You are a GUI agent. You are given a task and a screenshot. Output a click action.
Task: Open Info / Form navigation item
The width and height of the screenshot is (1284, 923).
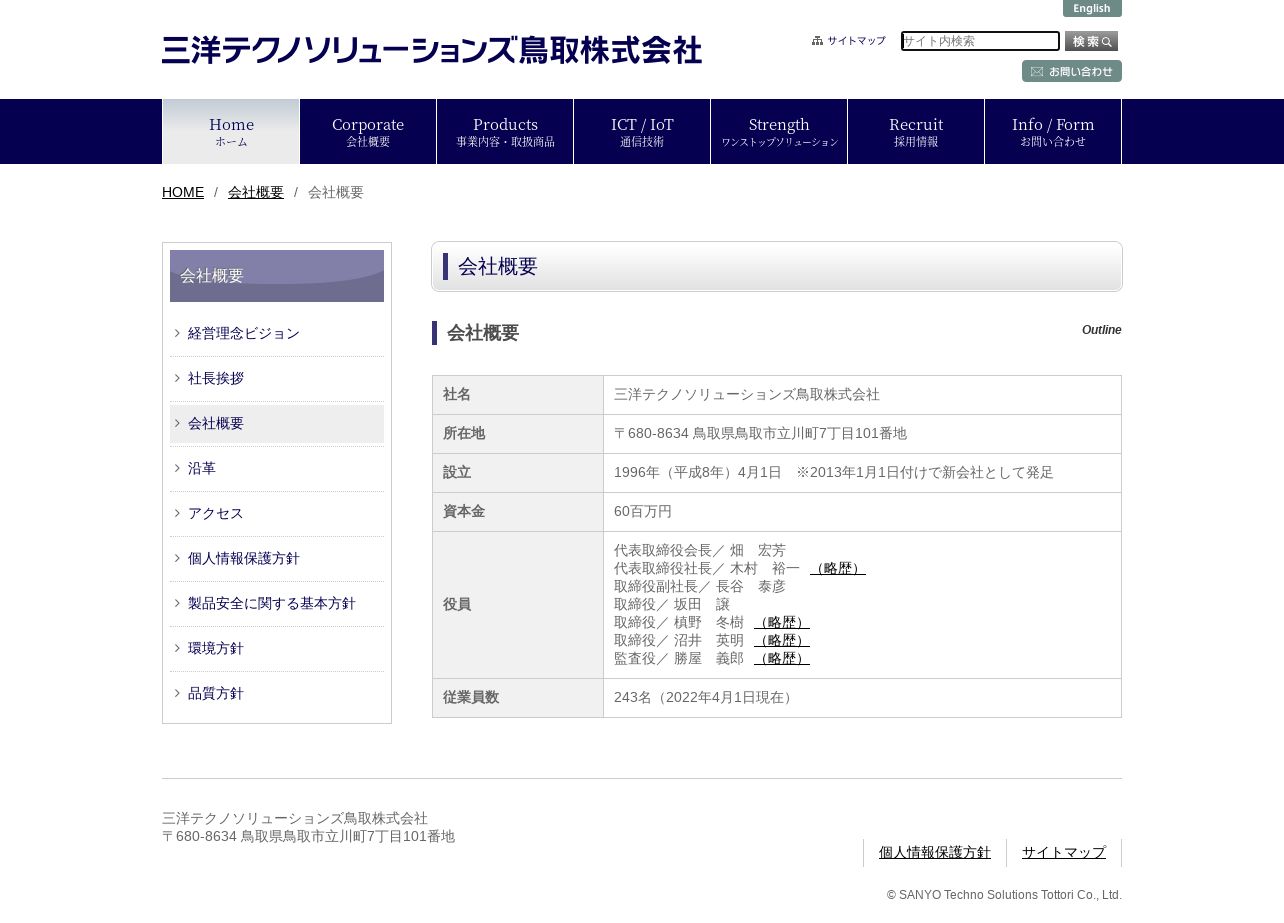coord(1053,131)
